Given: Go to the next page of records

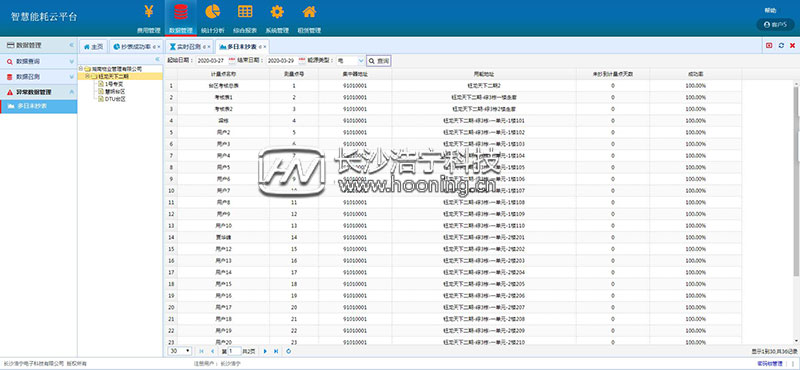Looking at the screenshot, I should (x=265, y=351).
